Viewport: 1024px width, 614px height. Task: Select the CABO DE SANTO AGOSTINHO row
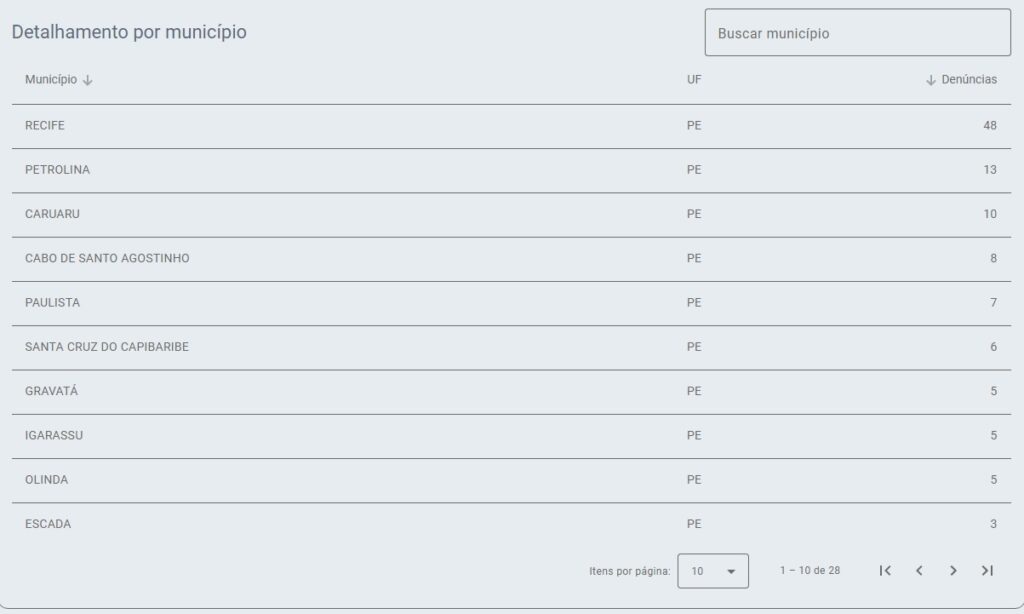[511, 259]
